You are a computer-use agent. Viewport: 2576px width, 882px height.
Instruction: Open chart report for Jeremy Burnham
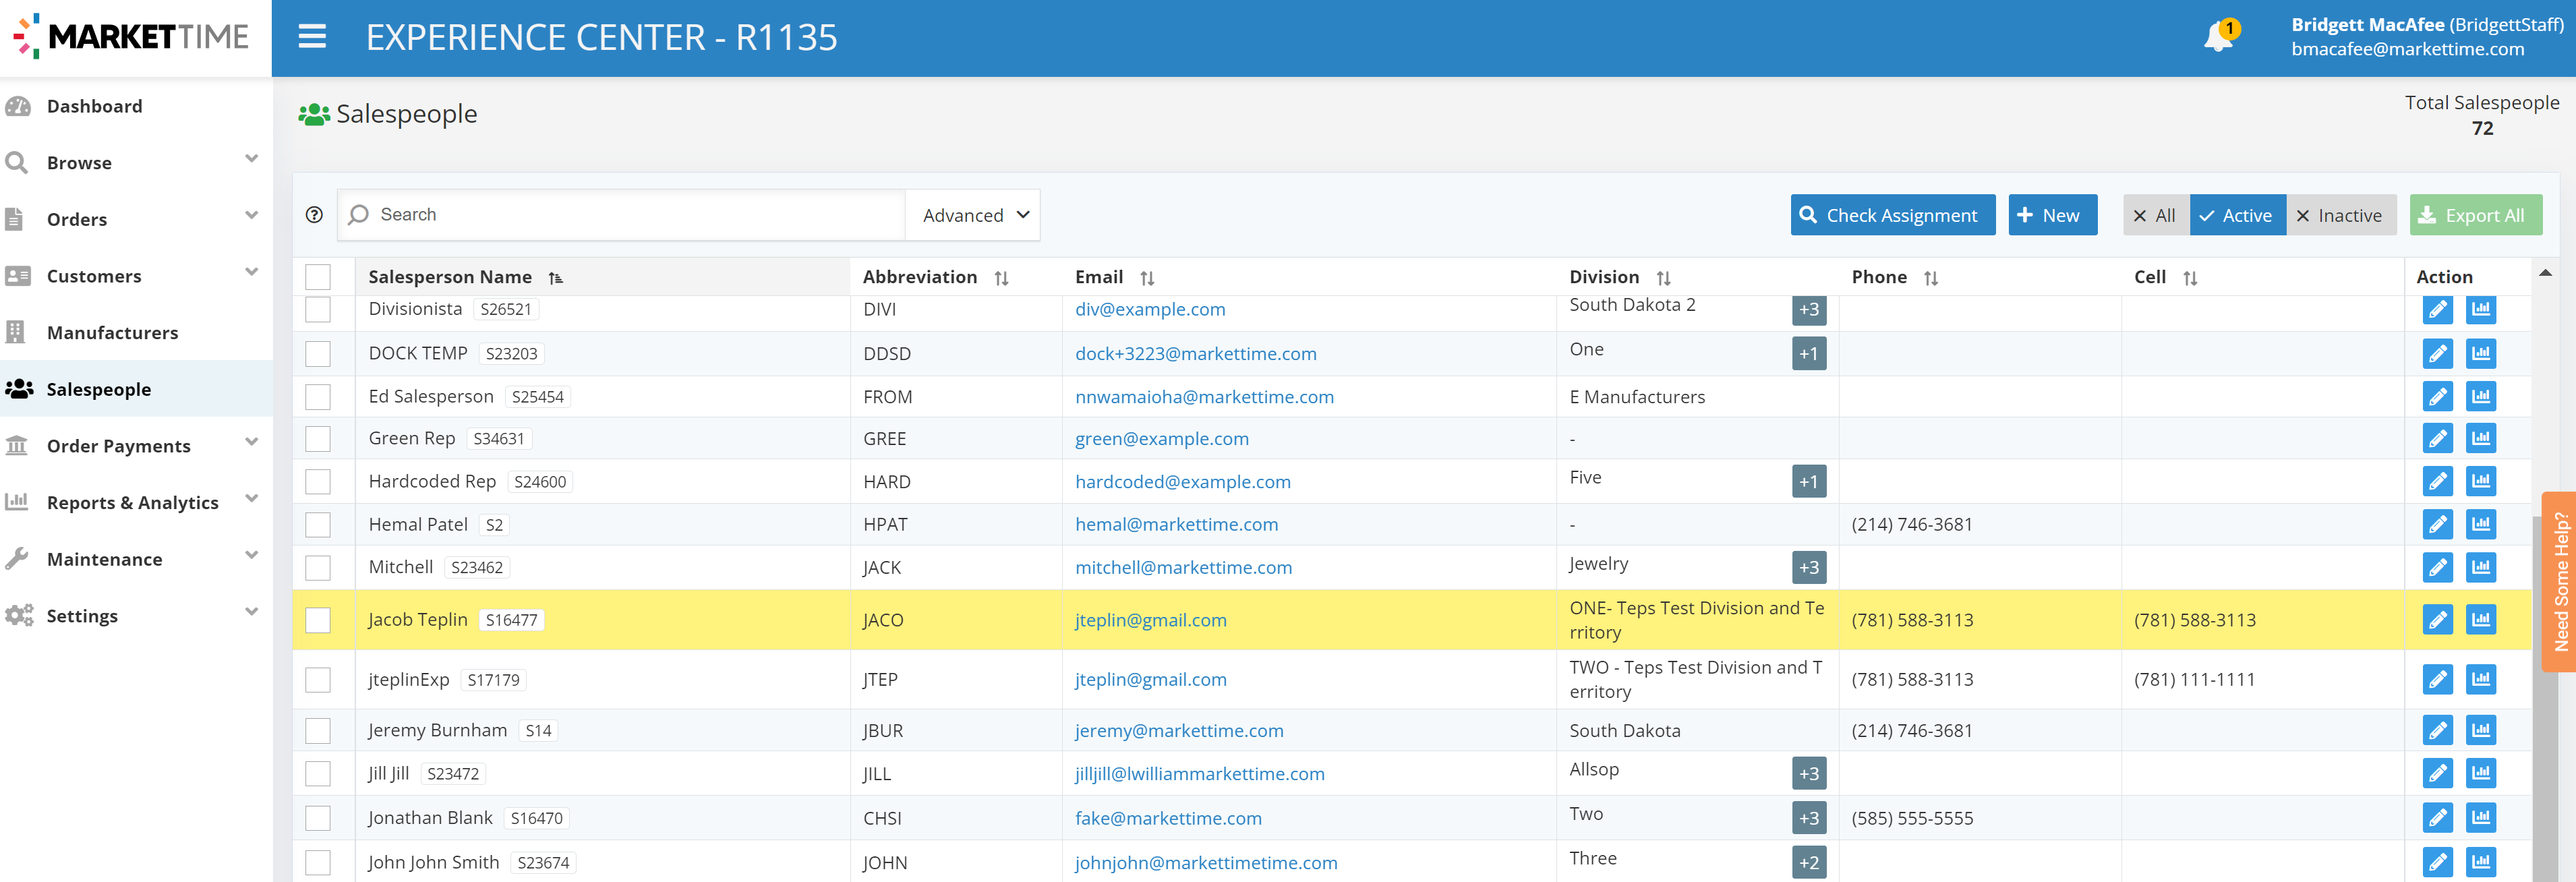click(x=2481, y=730)
